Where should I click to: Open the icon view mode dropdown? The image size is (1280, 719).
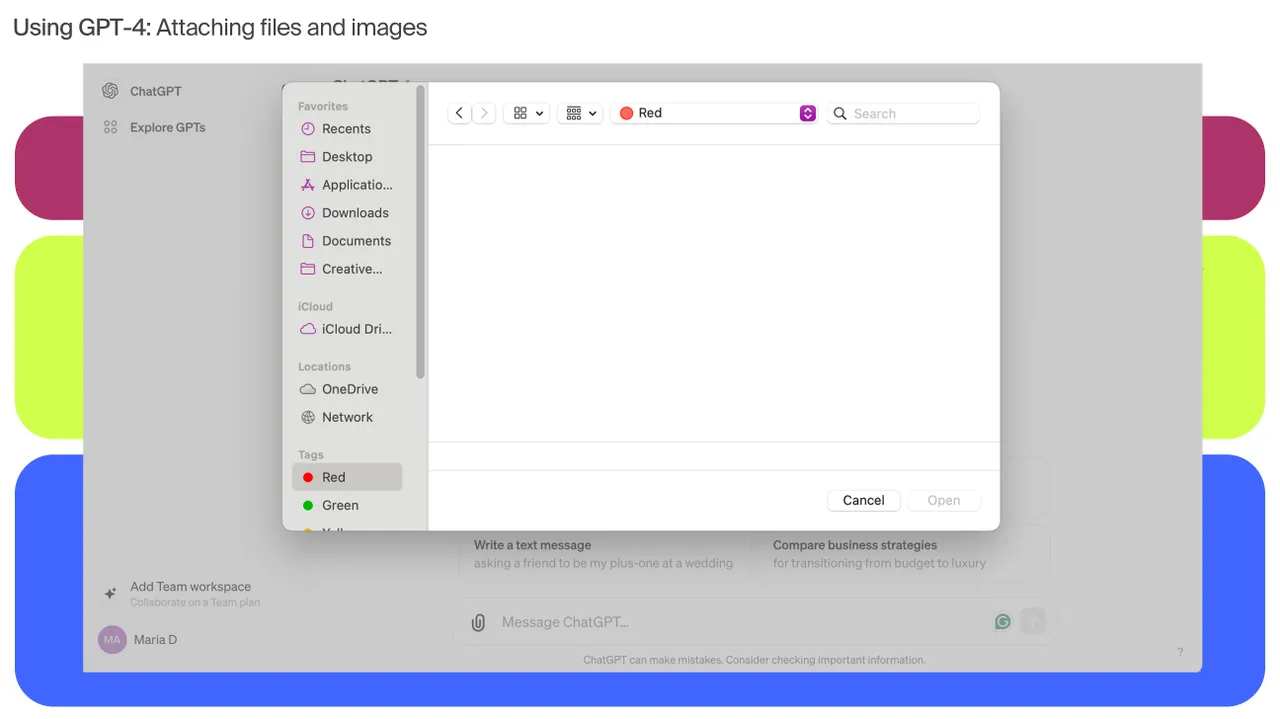pyautogui.click(x=527, y=113)
